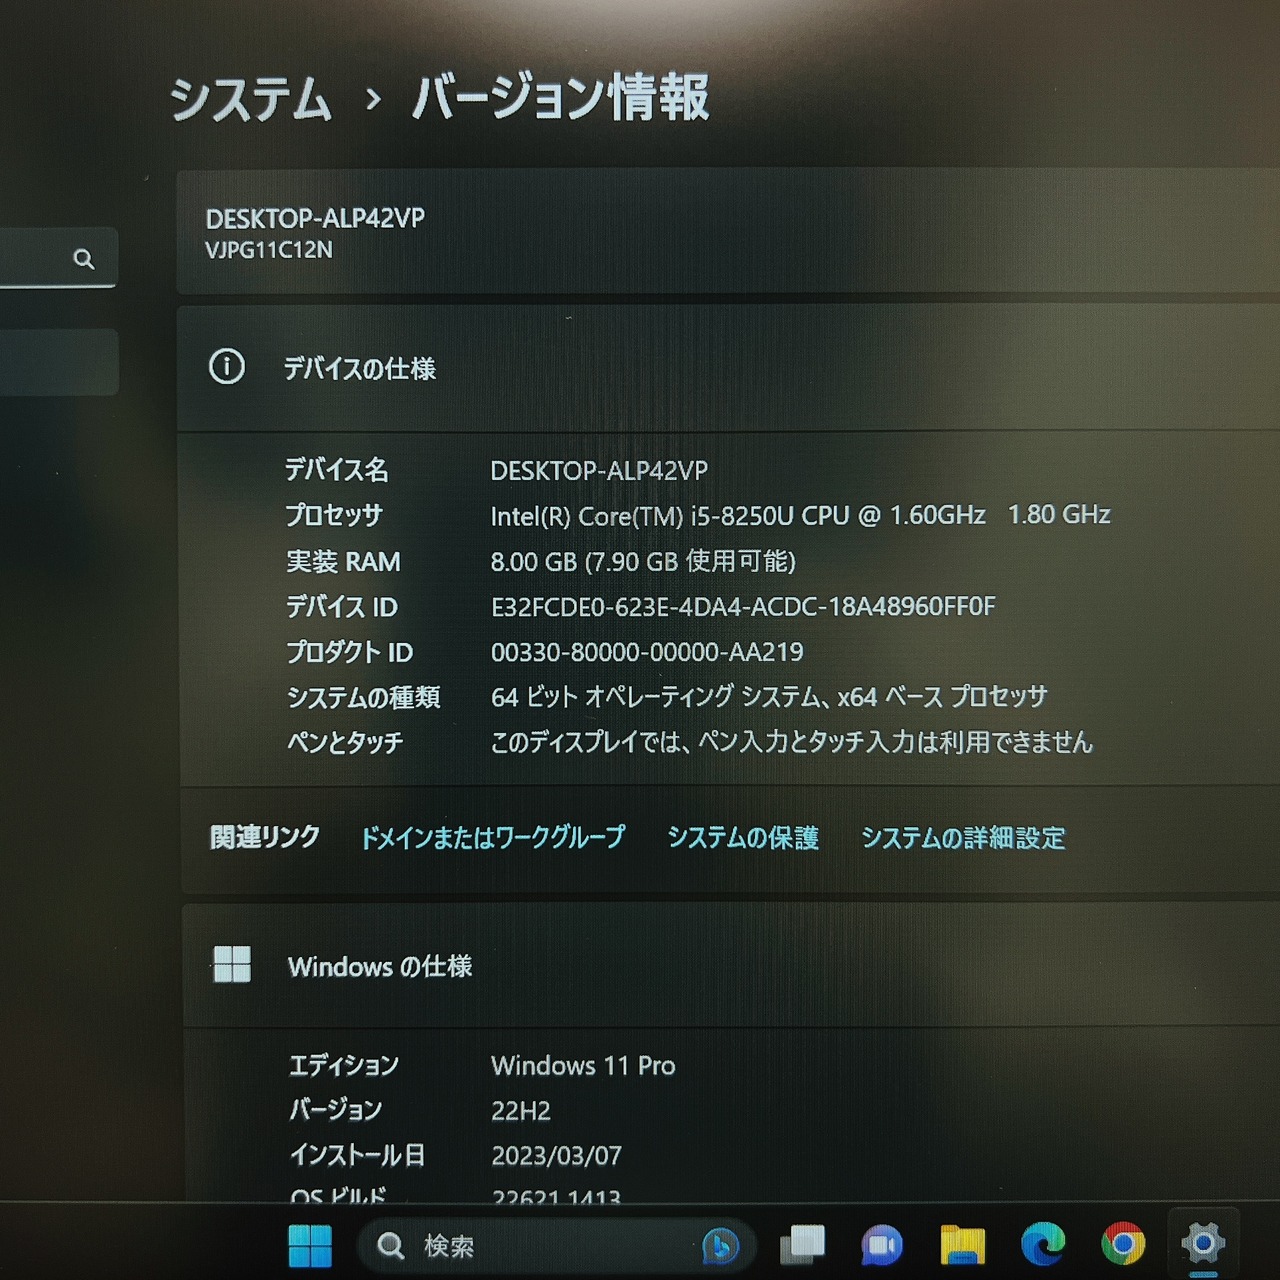This screenshot has width=1280, height=1280.
Task: Collapse the デバイスの仕様 section header
Action: (x=728, y=368)
